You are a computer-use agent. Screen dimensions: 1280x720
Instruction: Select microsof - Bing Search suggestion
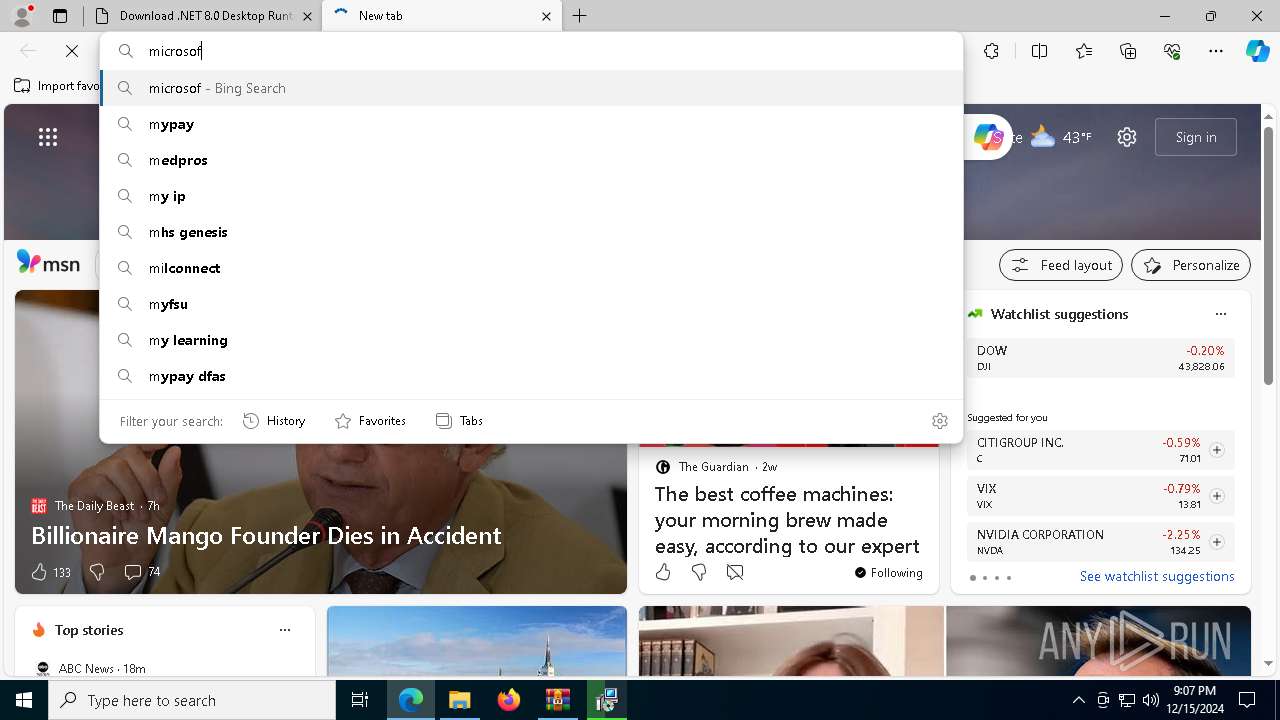tap(531, 88)
